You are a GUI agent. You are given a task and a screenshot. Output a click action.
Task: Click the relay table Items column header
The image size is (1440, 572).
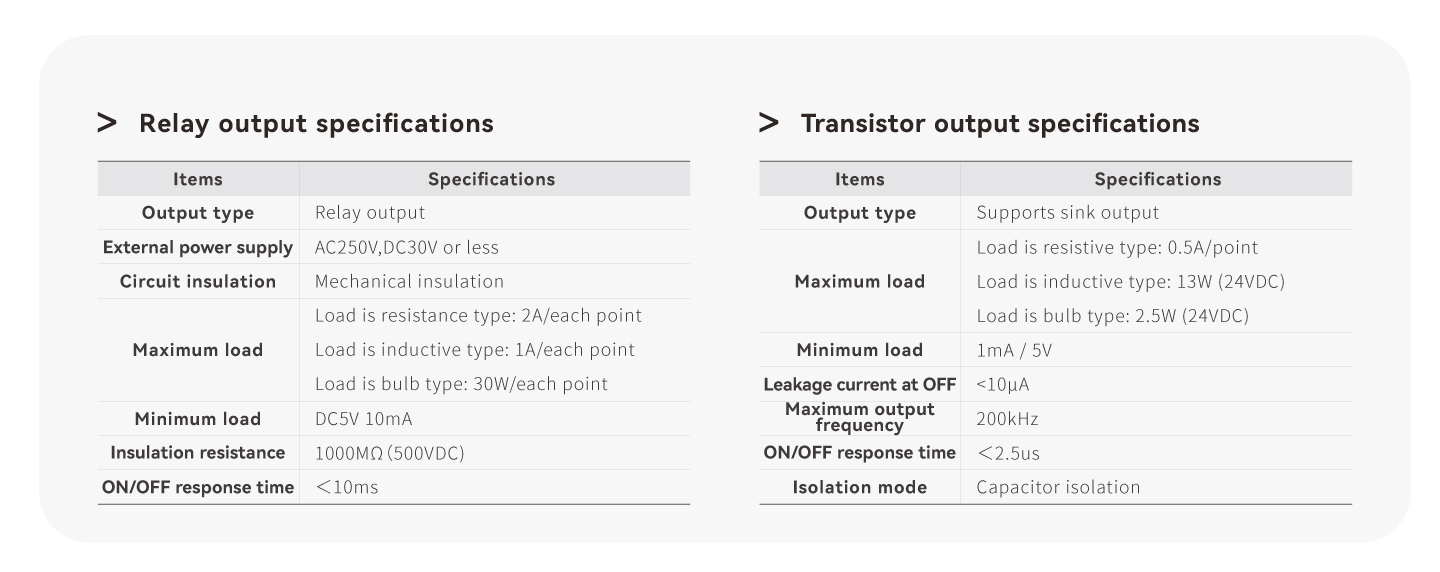point(198,180)
